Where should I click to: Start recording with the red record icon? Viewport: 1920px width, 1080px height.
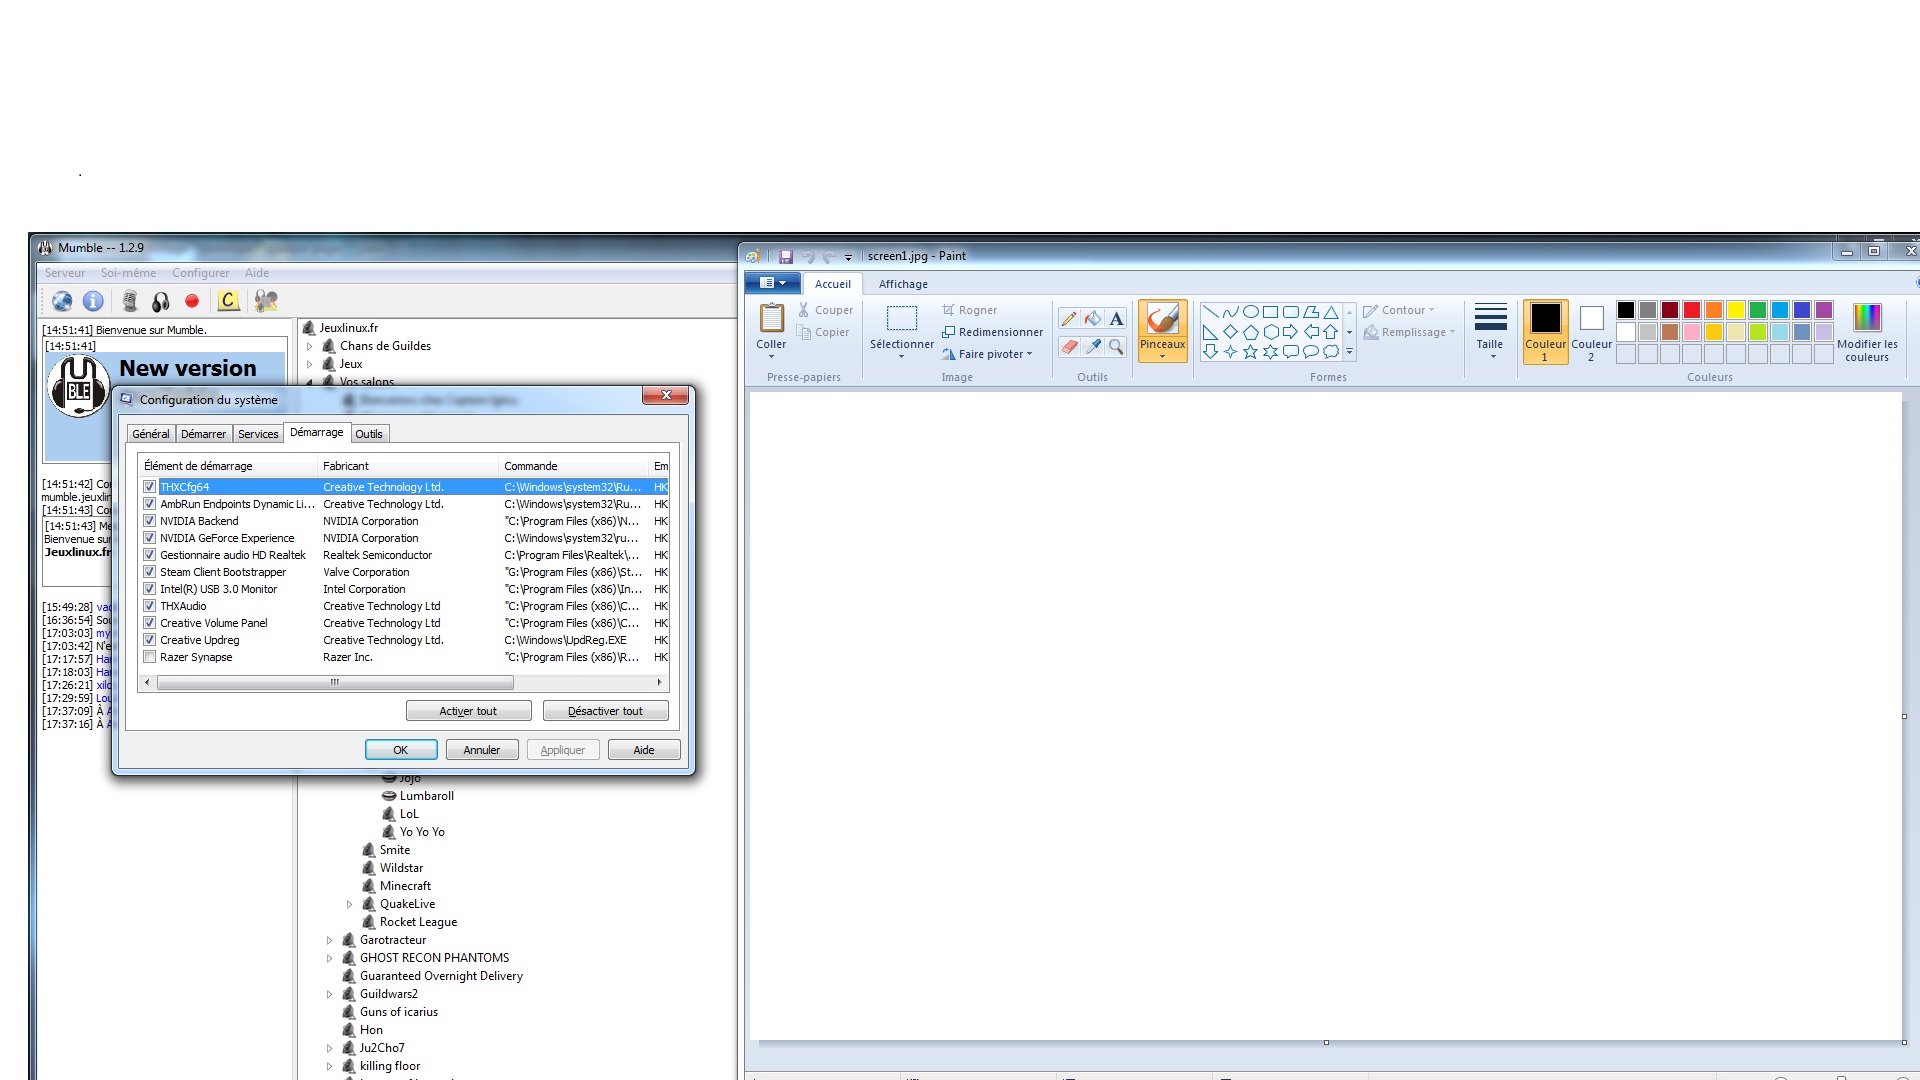click(x=192, y=301)
